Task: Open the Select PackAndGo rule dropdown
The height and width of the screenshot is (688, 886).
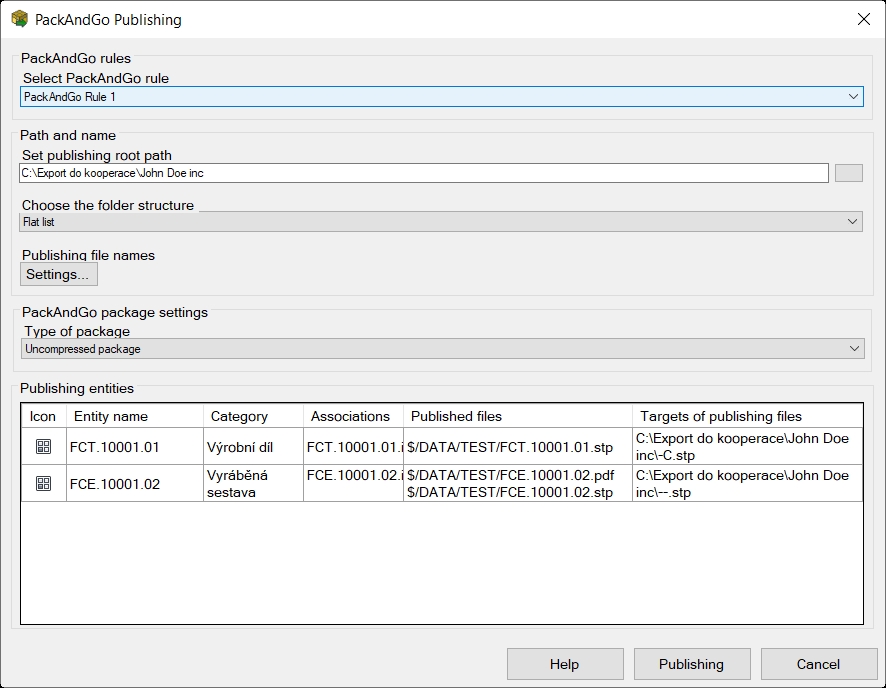Action: click(x=441, y=97)
